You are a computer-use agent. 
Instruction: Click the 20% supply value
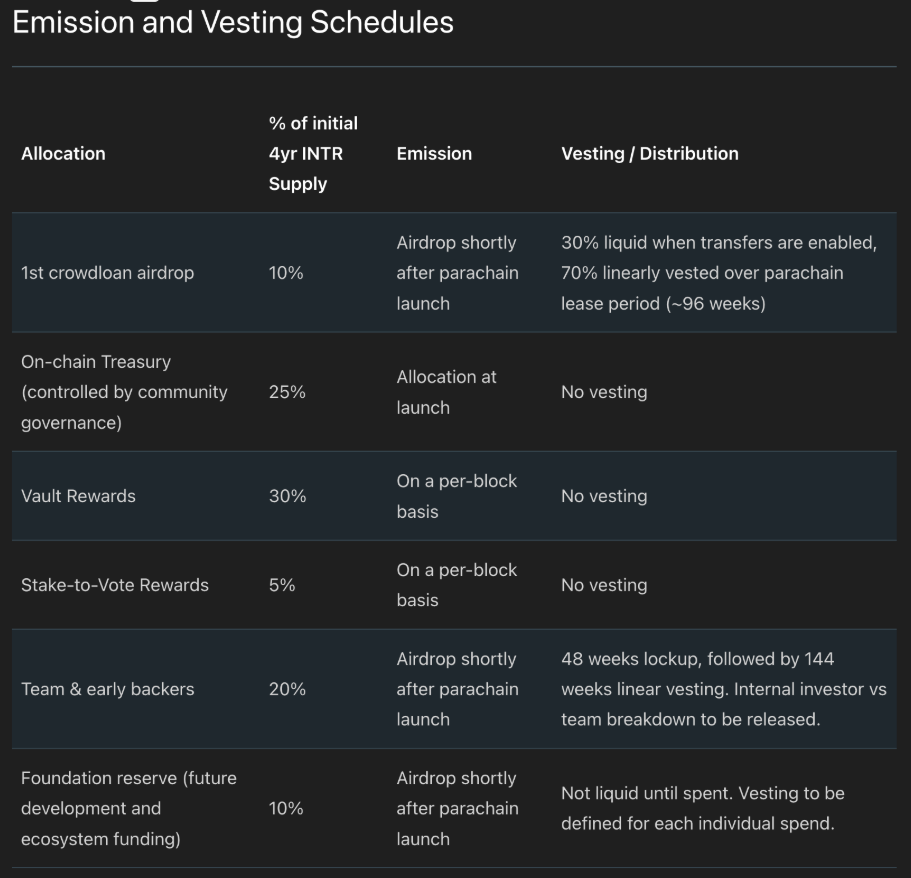click(x=287, y=689)
